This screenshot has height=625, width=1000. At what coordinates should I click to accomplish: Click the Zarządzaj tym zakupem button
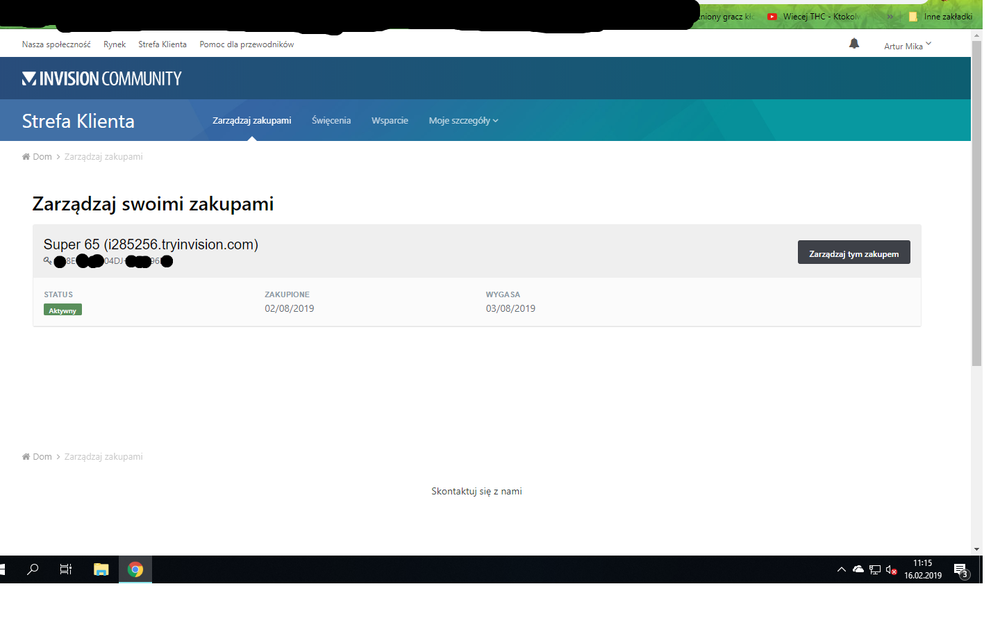(x=853, y=253)
